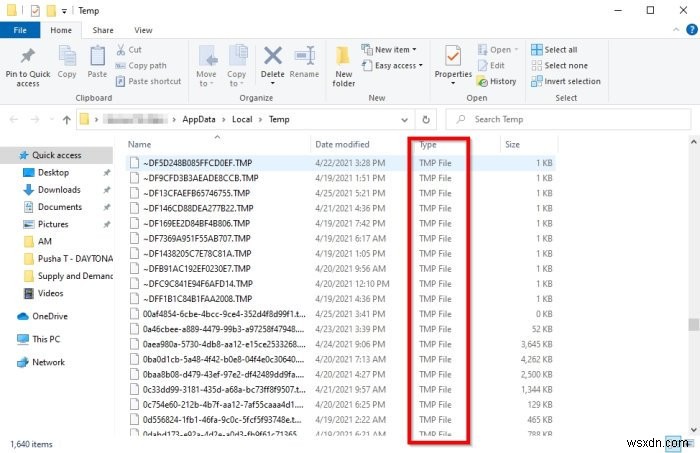Click the Edit command
The image size is (700, 453).
coord(491,66)
